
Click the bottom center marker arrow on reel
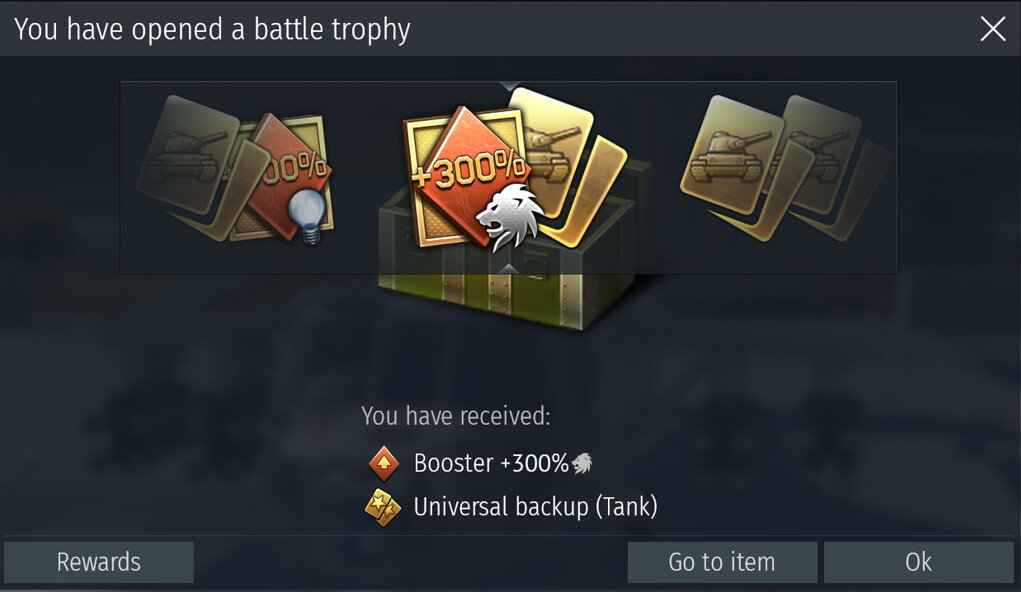pos(509,269)
